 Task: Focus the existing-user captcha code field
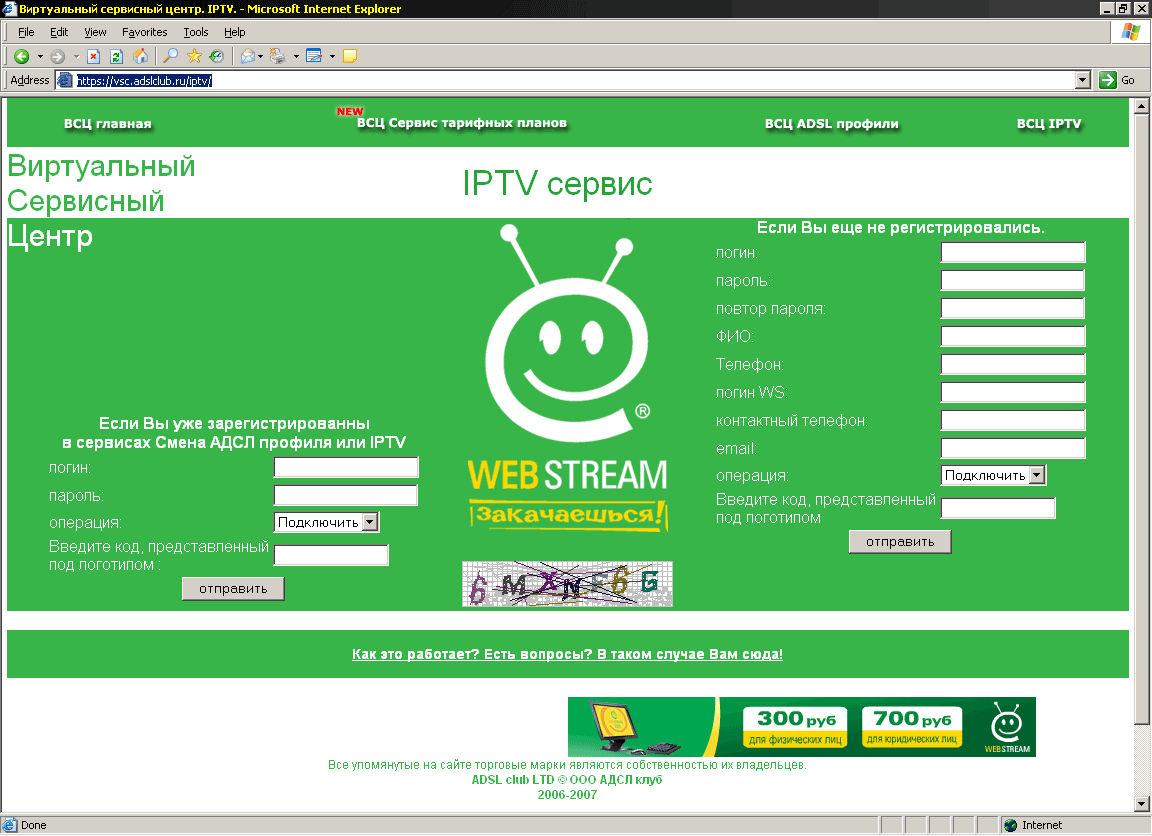(x=331, y=555)
